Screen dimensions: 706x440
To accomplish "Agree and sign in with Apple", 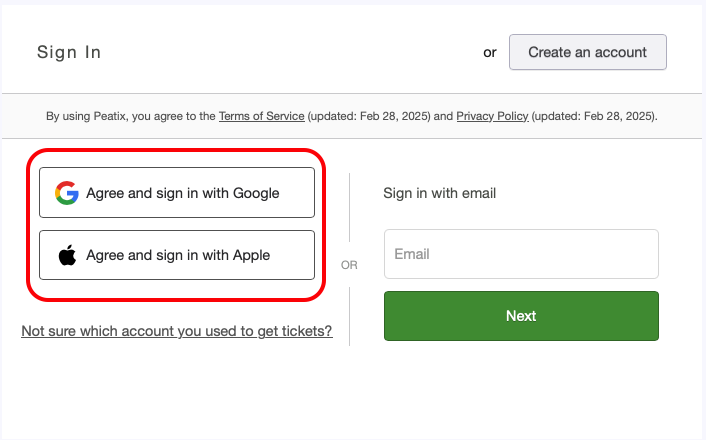I will (x=177, y=255).
